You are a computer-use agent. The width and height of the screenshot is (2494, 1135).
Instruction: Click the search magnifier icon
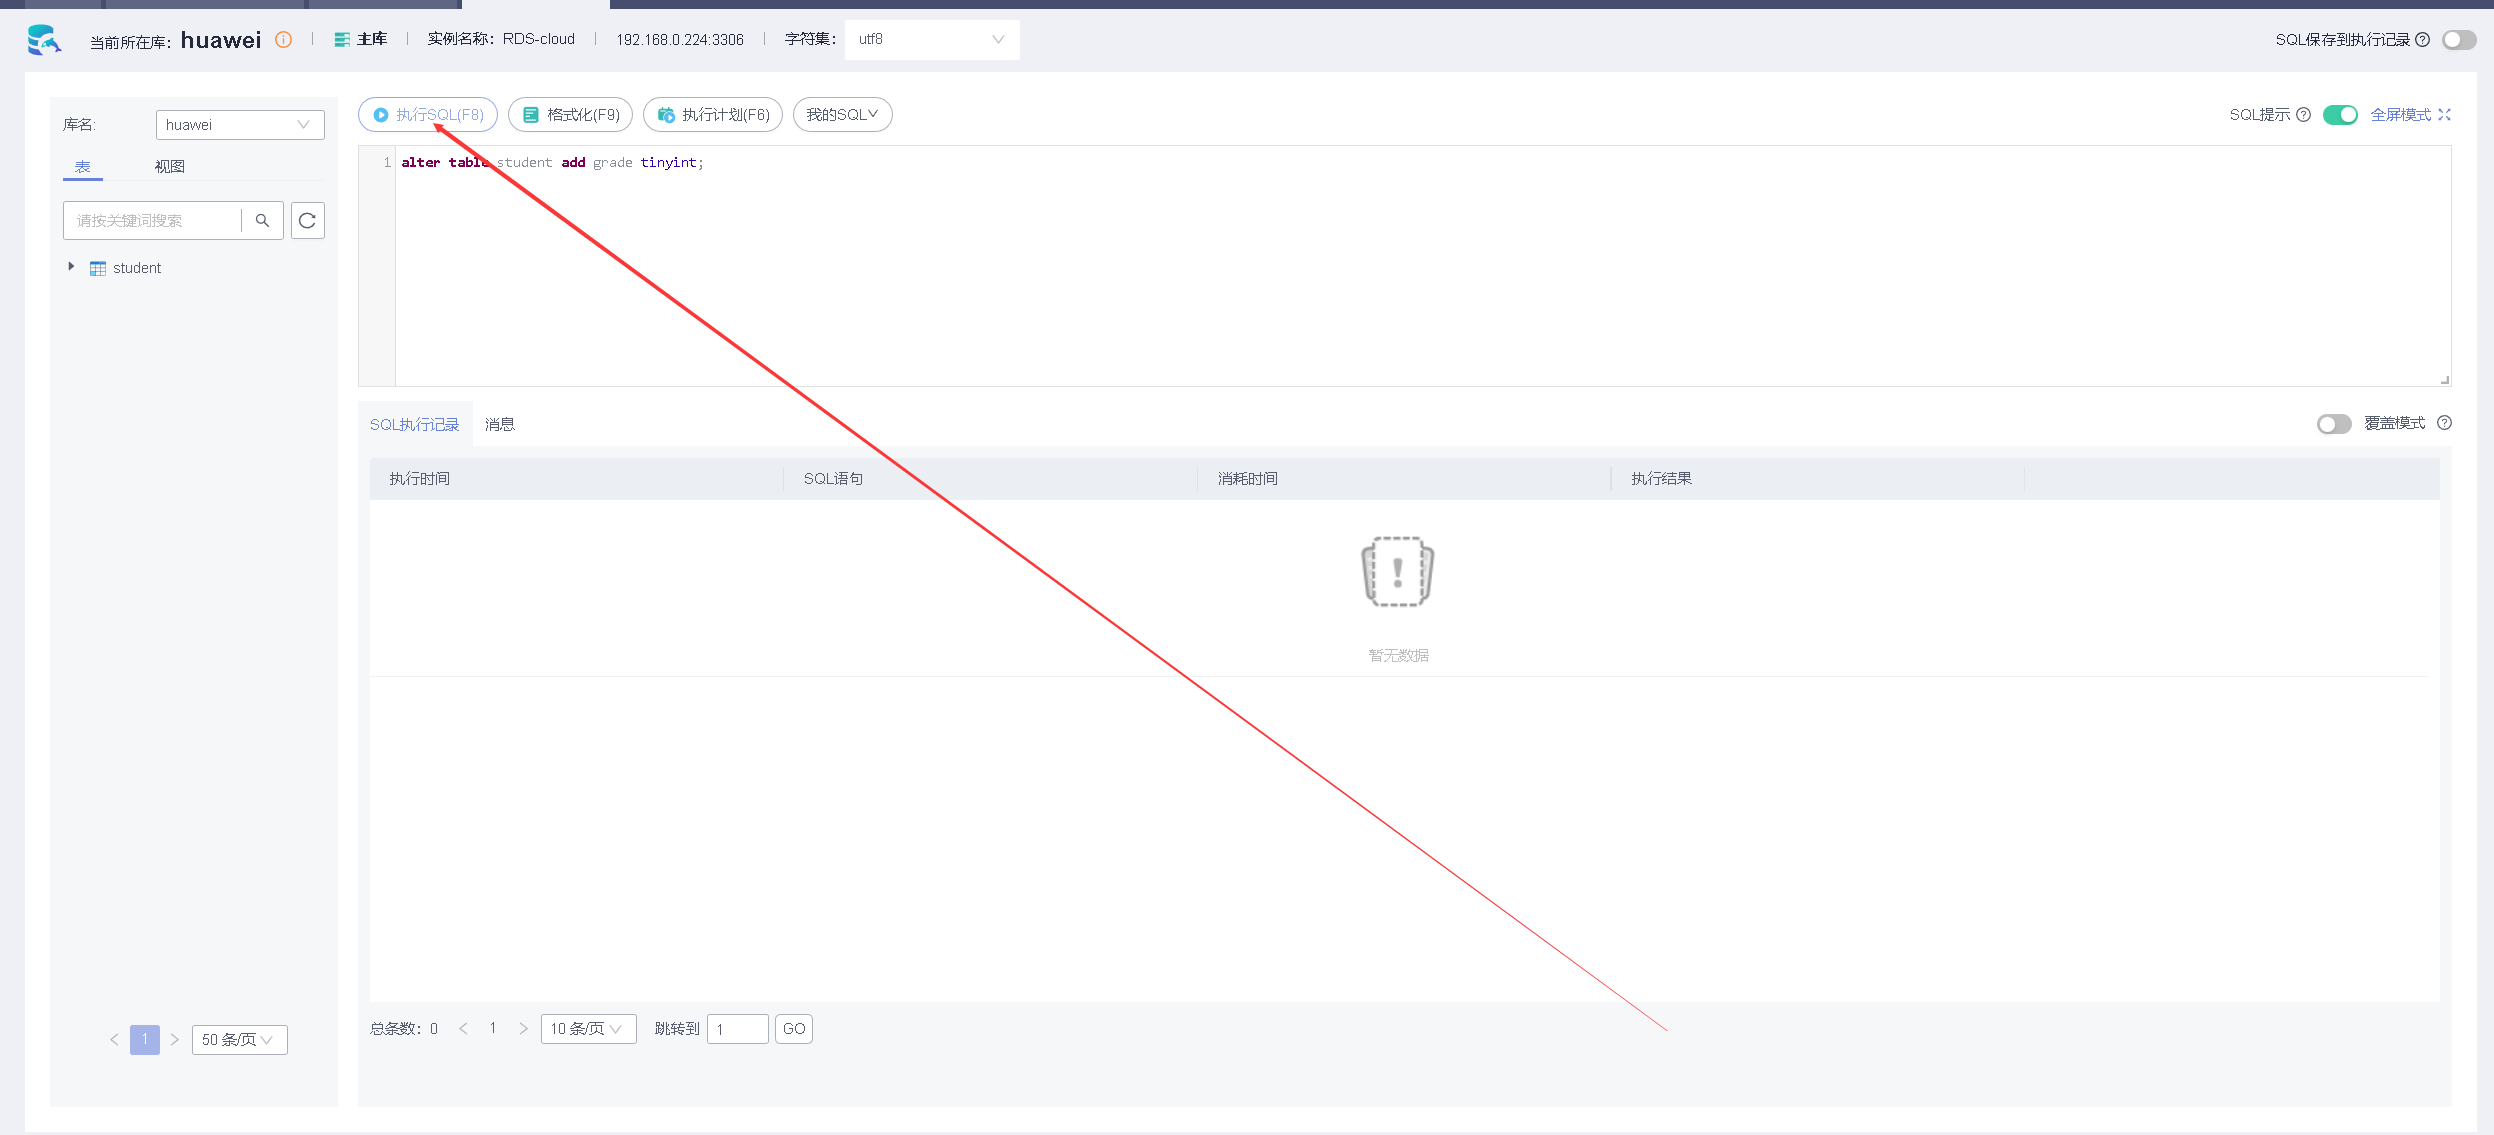pyautogui.click(x=262, y=221)
